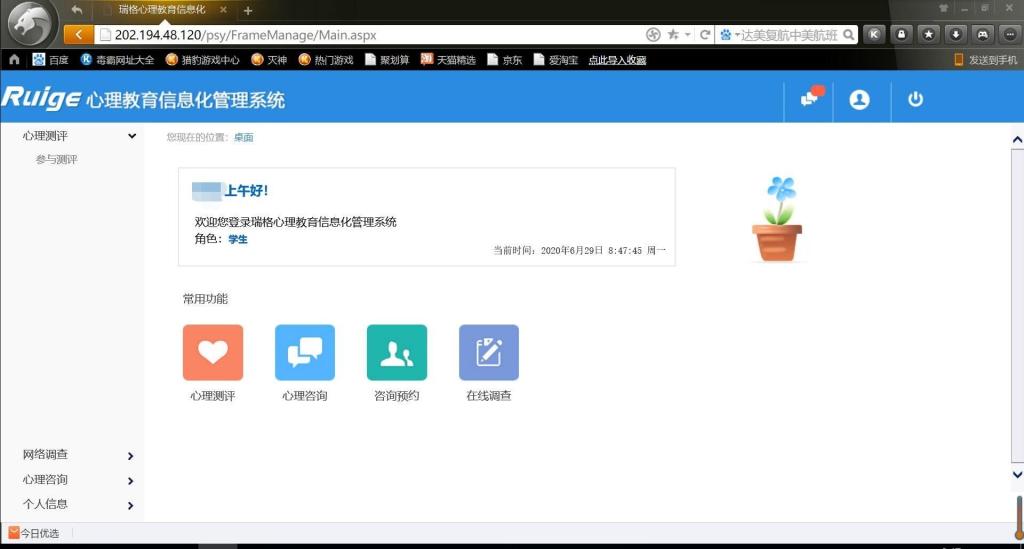1024x549 pixels.
Task: Open a new browser tab
Action: click(248, 10)
